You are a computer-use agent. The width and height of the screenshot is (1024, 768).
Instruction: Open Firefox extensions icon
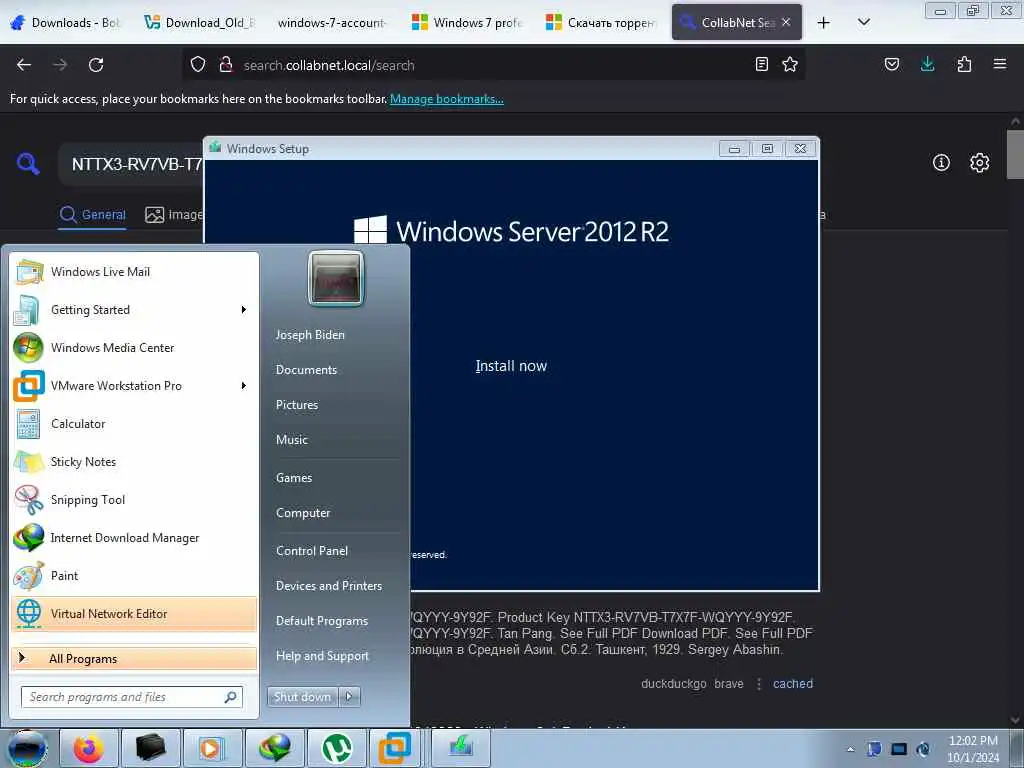pyautogui.click(x=964, y=64)
